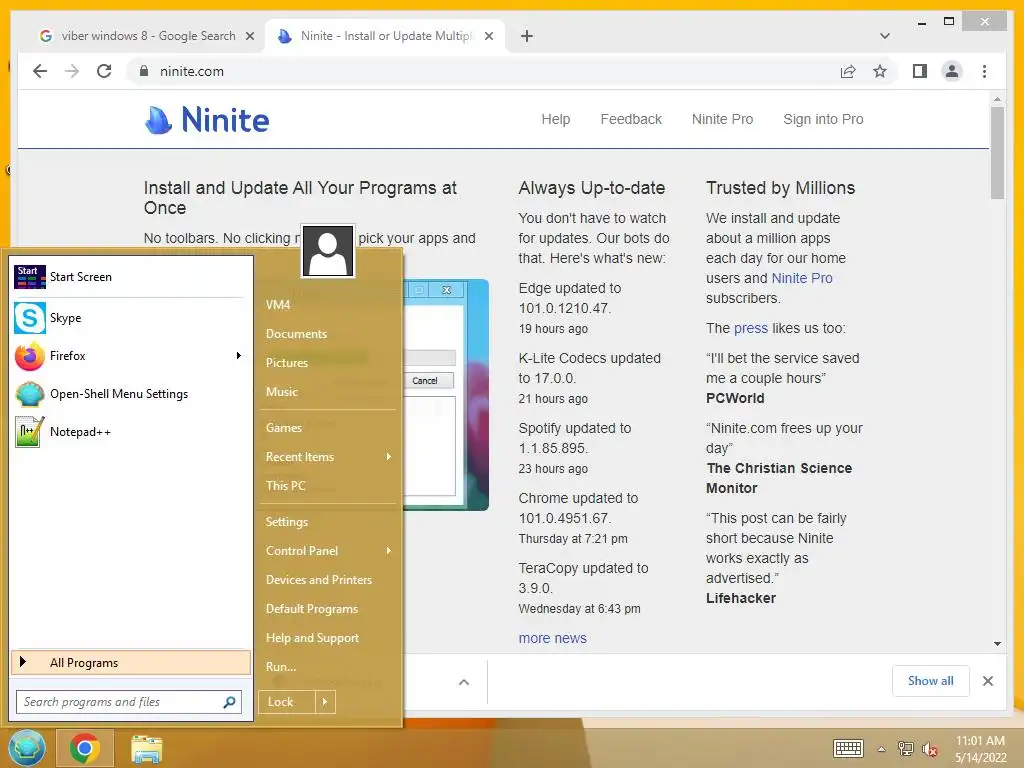
Task: Open the Feedback link
Action: pyautogui.click(x=631, y=120)
